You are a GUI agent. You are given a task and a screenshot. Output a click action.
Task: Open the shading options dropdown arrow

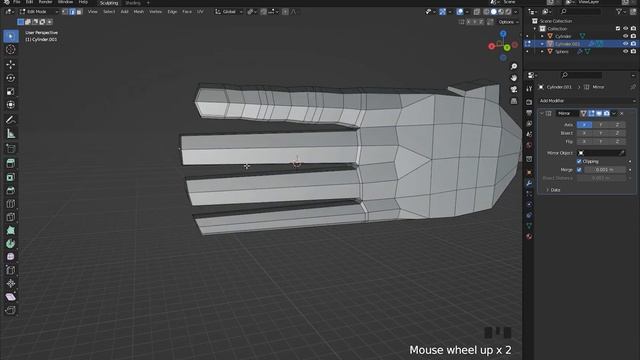pos(516,12)
